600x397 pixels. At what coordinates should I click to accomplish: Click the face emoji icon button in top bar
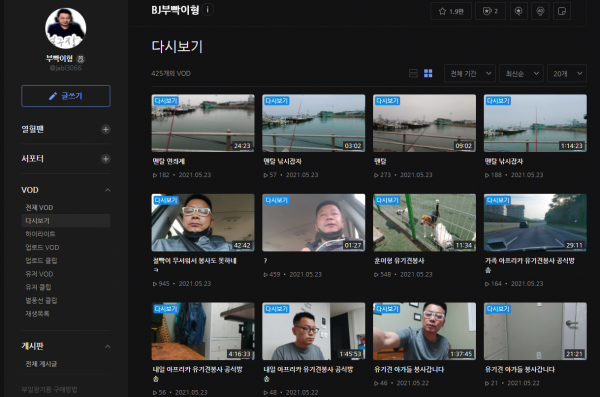540,11
